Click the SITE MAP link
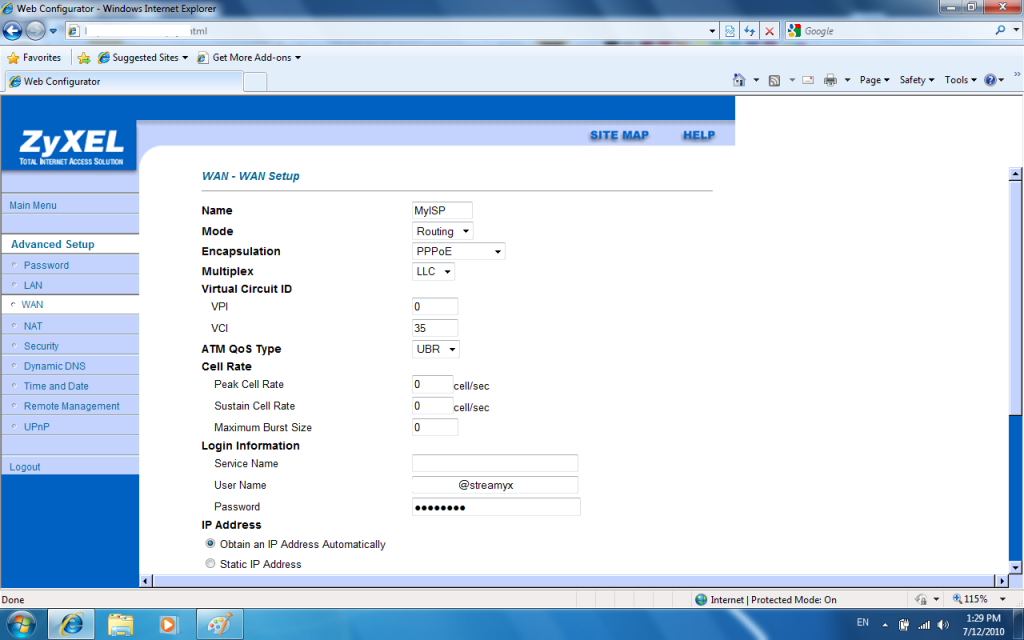Image resolution: width=1024 pixels, height=640 pixels. pyautogui.click(x=619, y=135)
